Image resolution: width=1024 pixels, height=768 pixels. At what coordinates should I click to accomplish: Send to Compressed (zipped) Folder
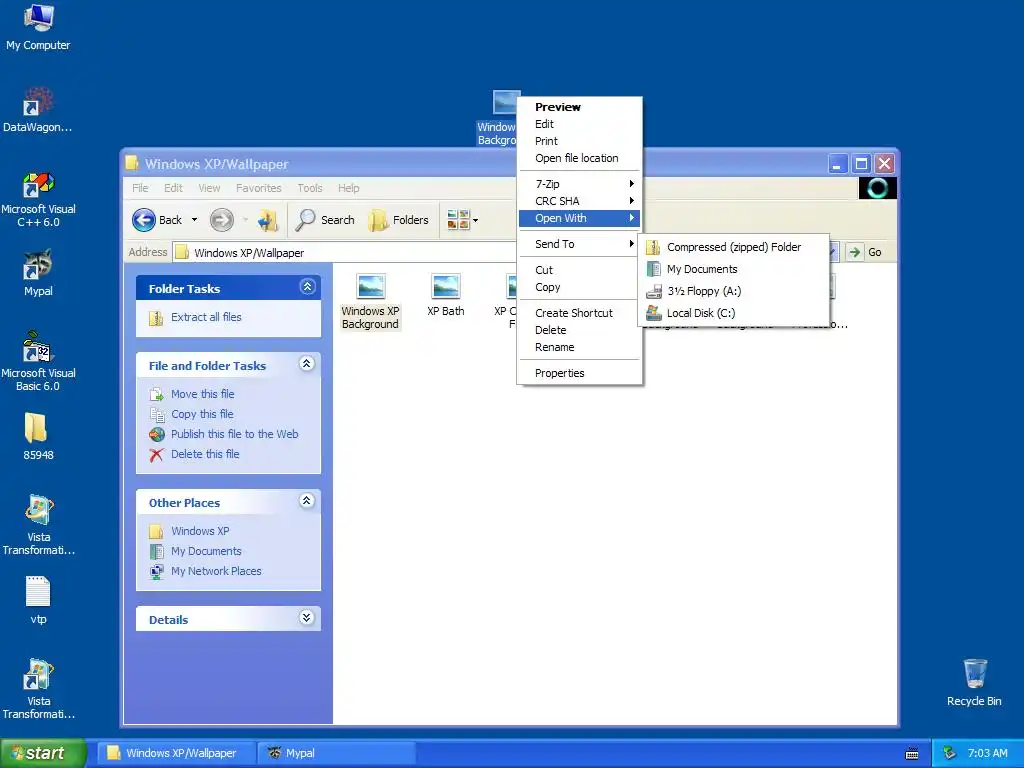point(733,247)
